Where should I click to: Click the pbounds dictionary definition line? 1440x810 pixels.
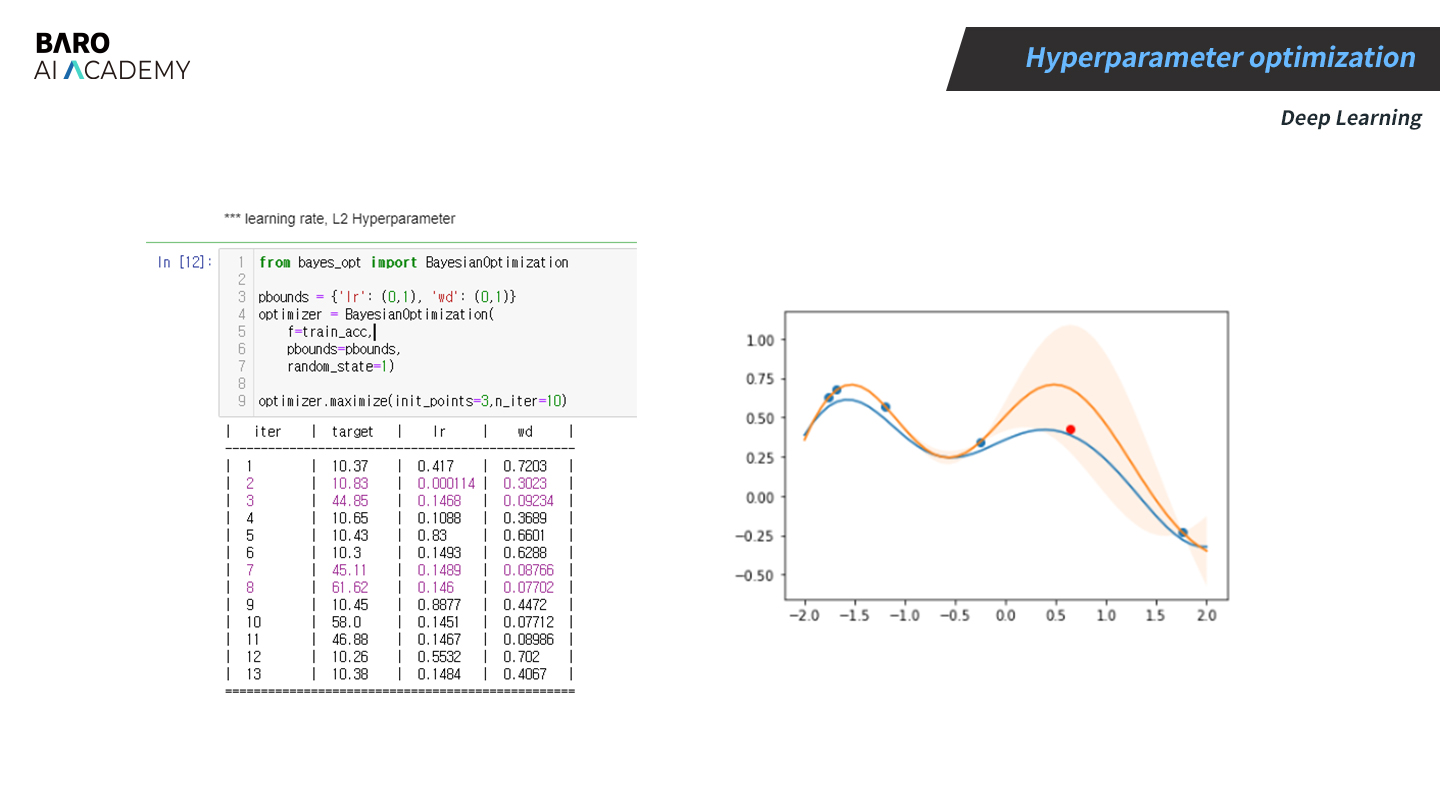click(387, 297)
